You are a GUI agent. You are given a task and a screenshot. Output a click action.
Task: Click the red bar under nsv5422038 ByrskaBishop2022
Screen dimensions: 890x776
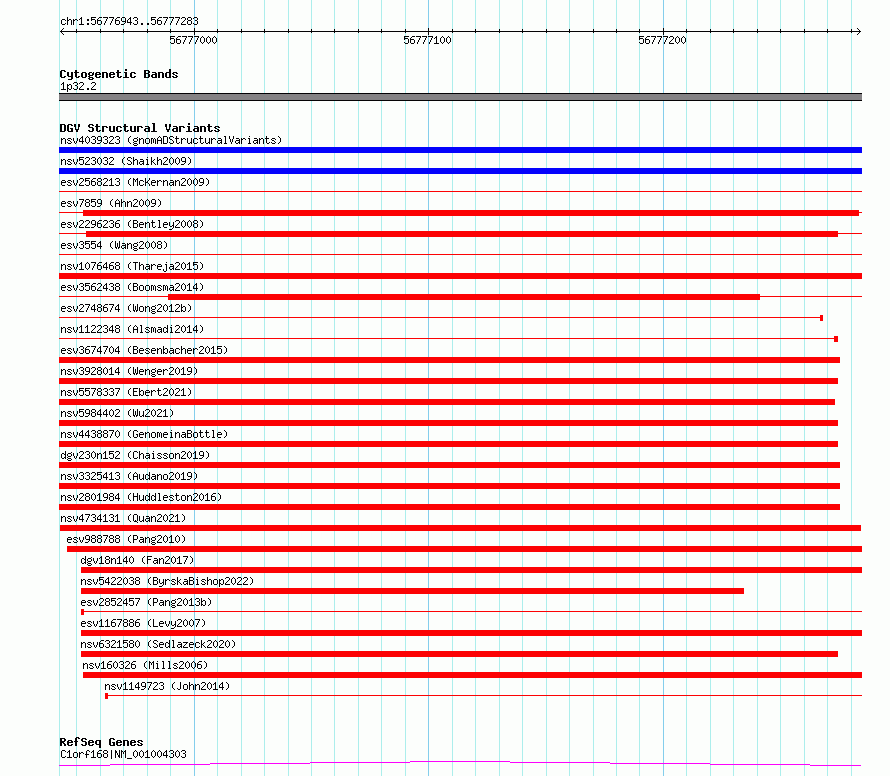(412, 591)
